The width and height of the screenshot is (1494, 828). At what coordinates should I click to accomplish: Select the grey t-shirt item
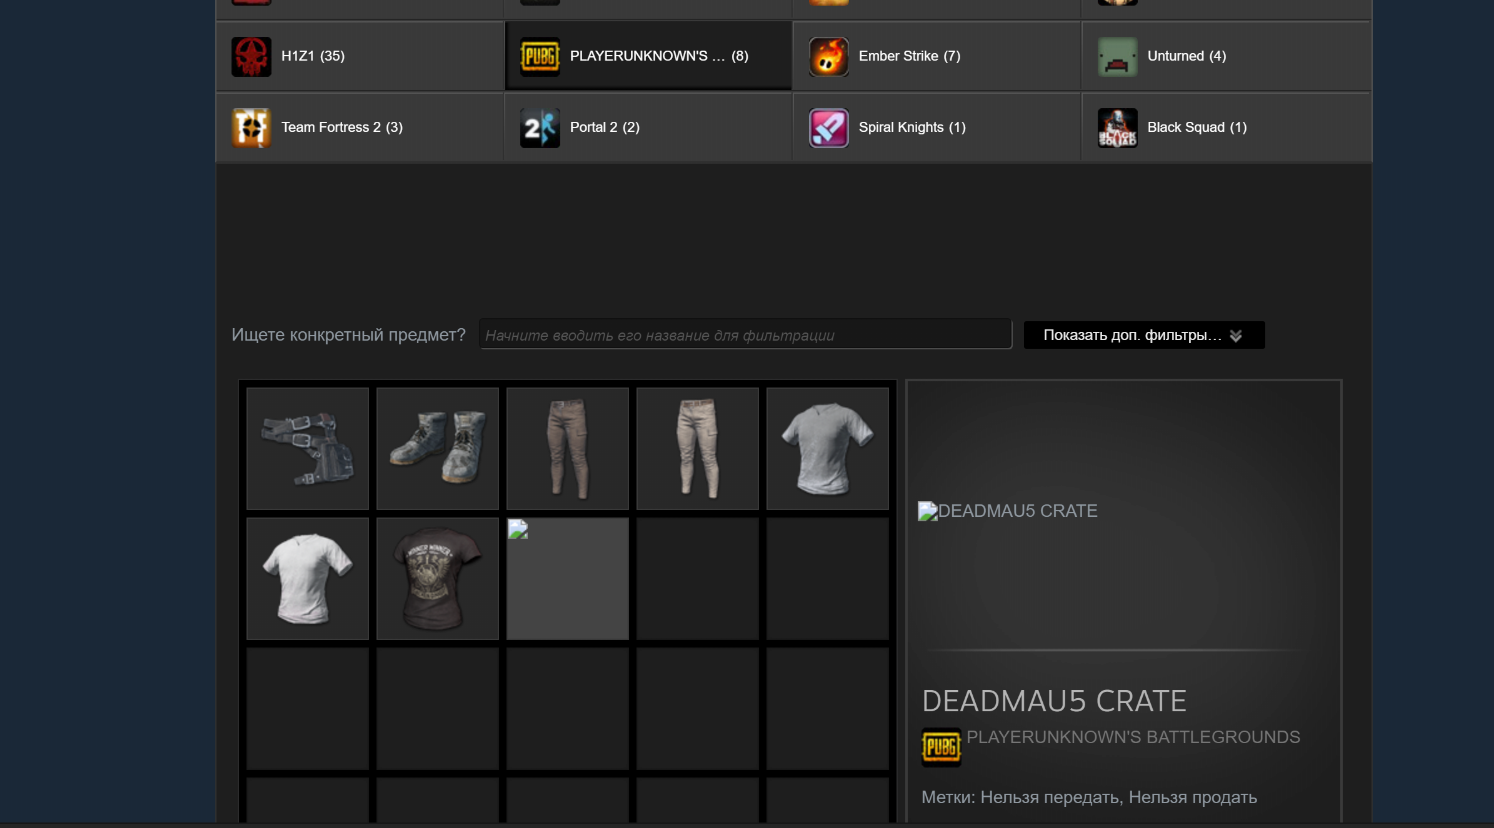[x=828, y=449]
